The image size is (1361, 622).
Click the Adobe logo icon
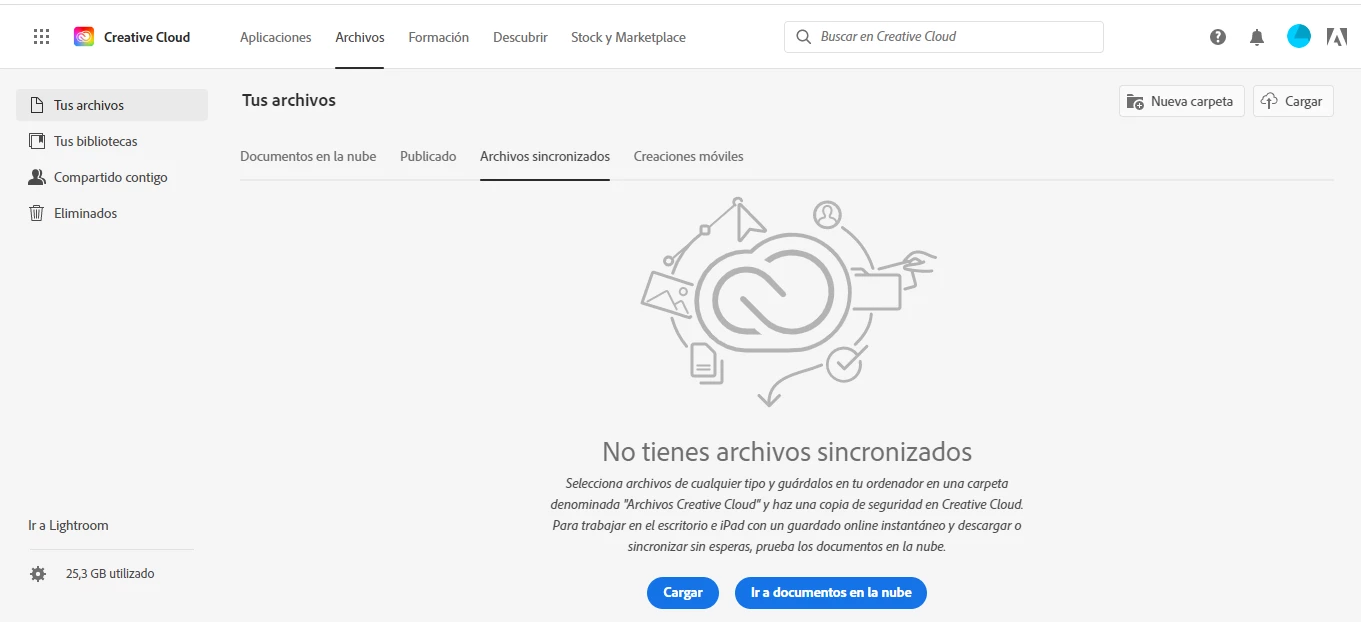click(1336, 37)
